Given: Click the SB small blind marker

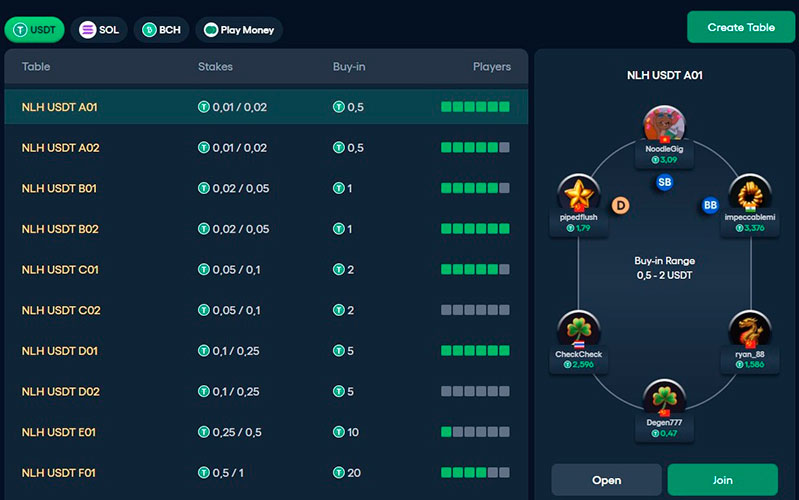Looking at the screenshot, I should [x=664, y=182].
